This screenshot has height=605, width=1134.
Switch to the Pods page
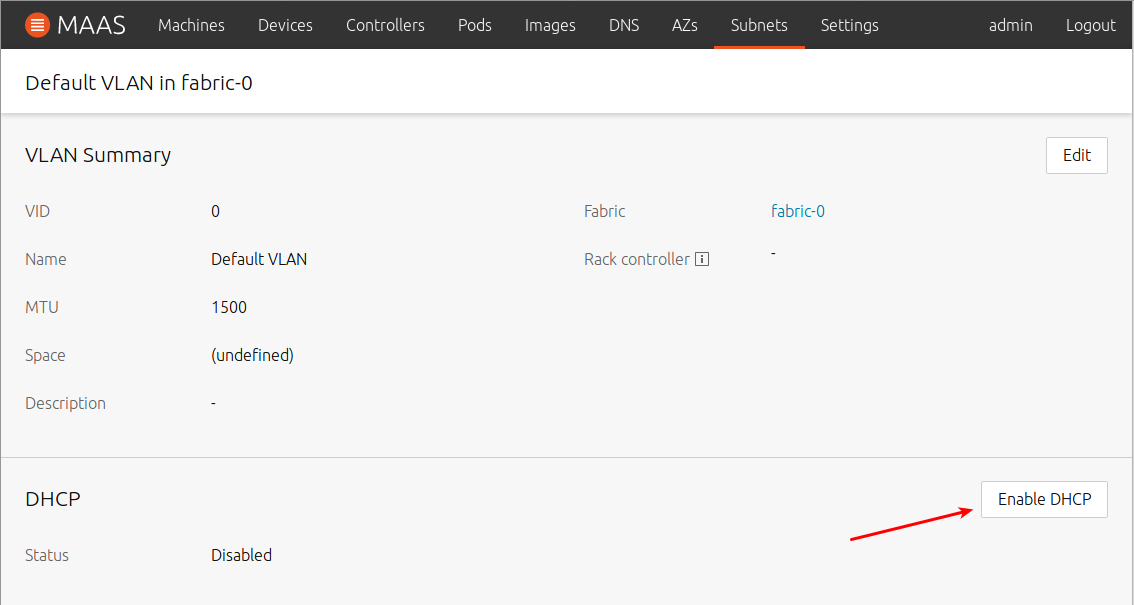click(474, 25)
